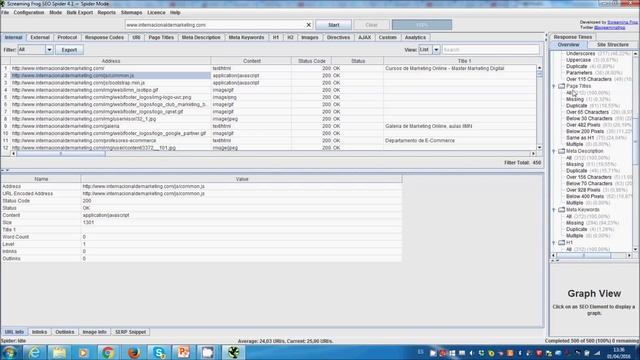Switch to the Images tab
The image size is (640, 360).
[x=310, y=37]
